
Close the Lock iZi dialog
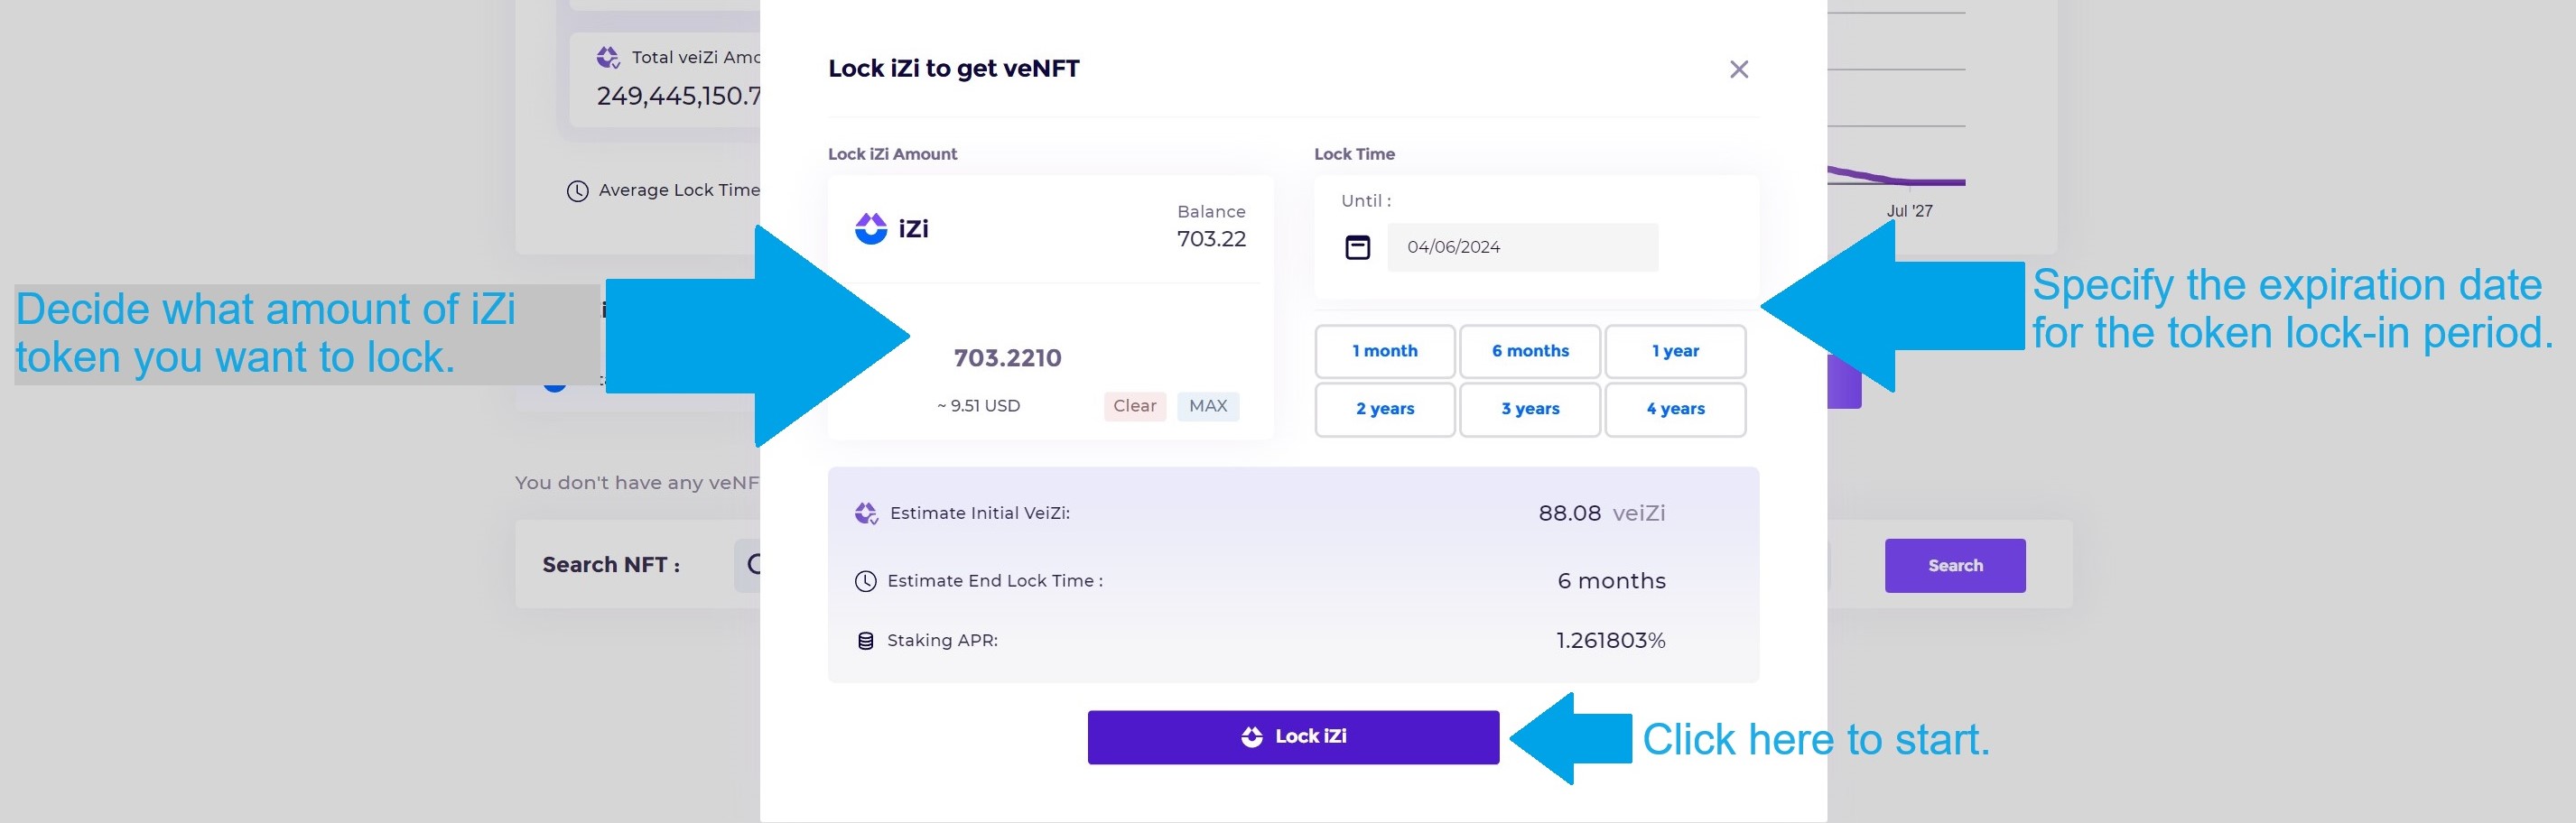coord(1738,69)
